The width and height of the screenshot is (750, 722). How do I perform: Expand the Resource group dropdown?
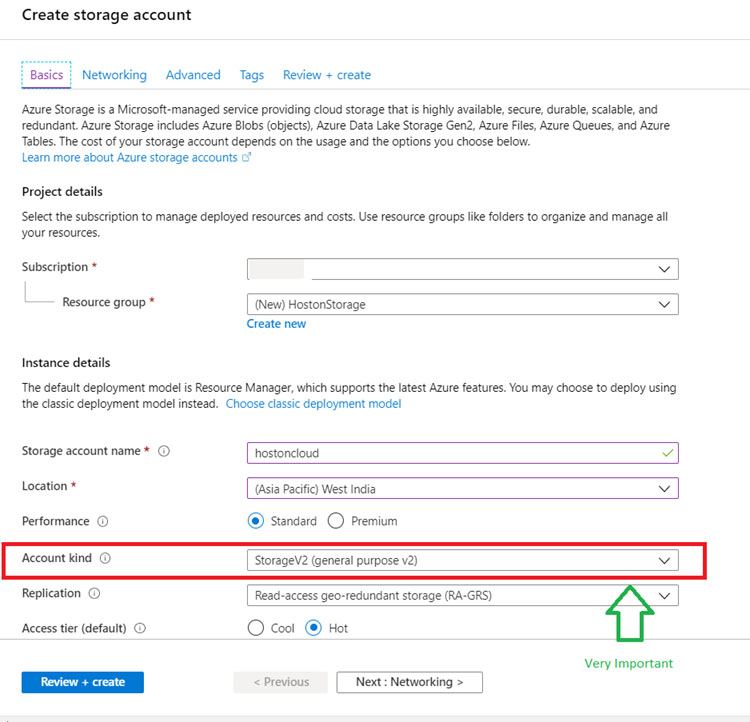[x=462, y=304]
